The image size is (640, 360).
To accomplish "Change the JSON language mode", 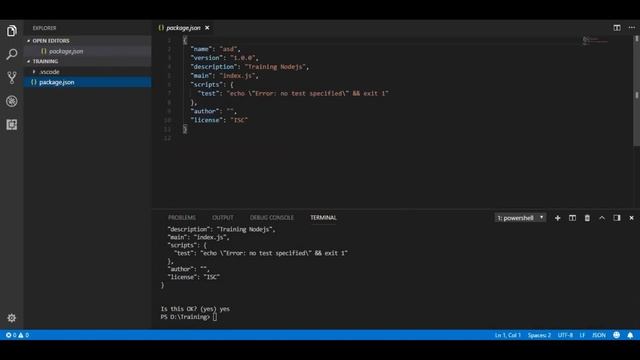I will point(599,335).
